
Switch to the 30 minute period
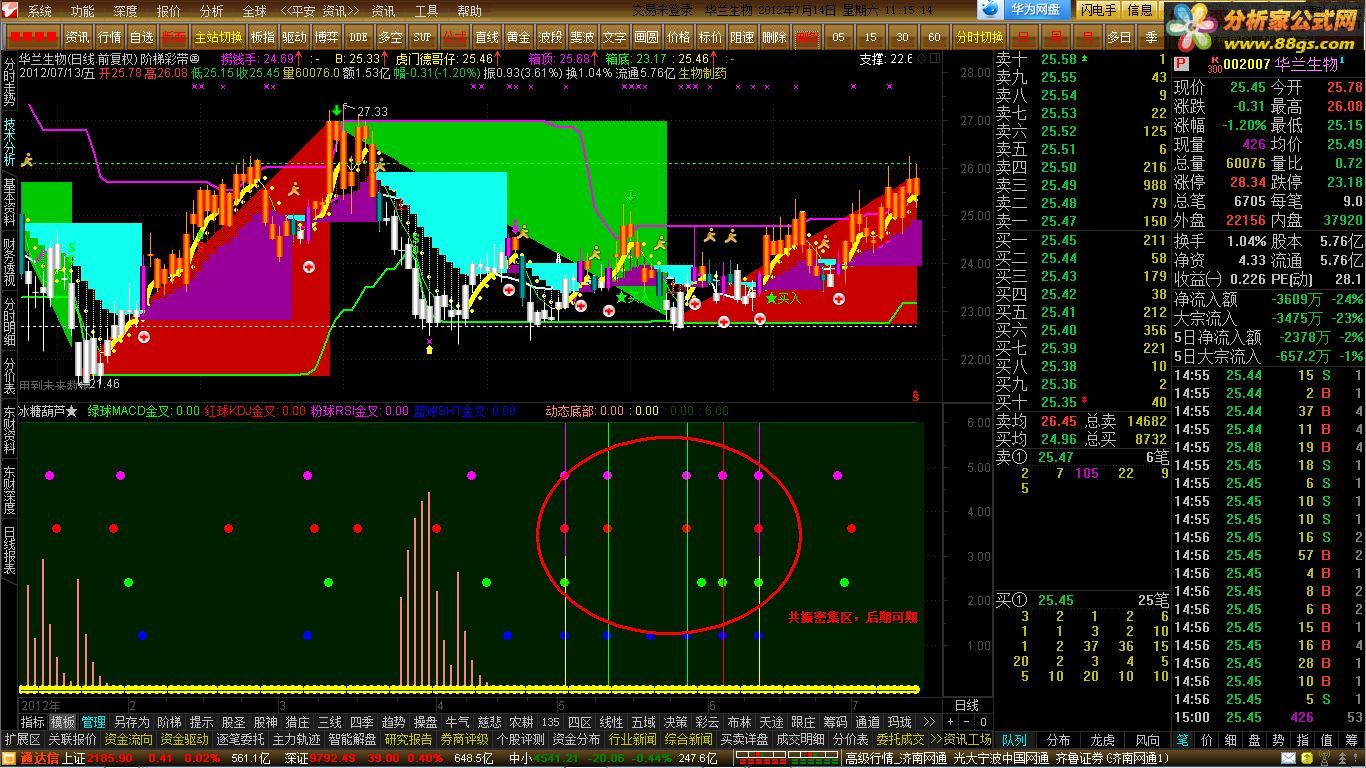click(x=902, y=37)
